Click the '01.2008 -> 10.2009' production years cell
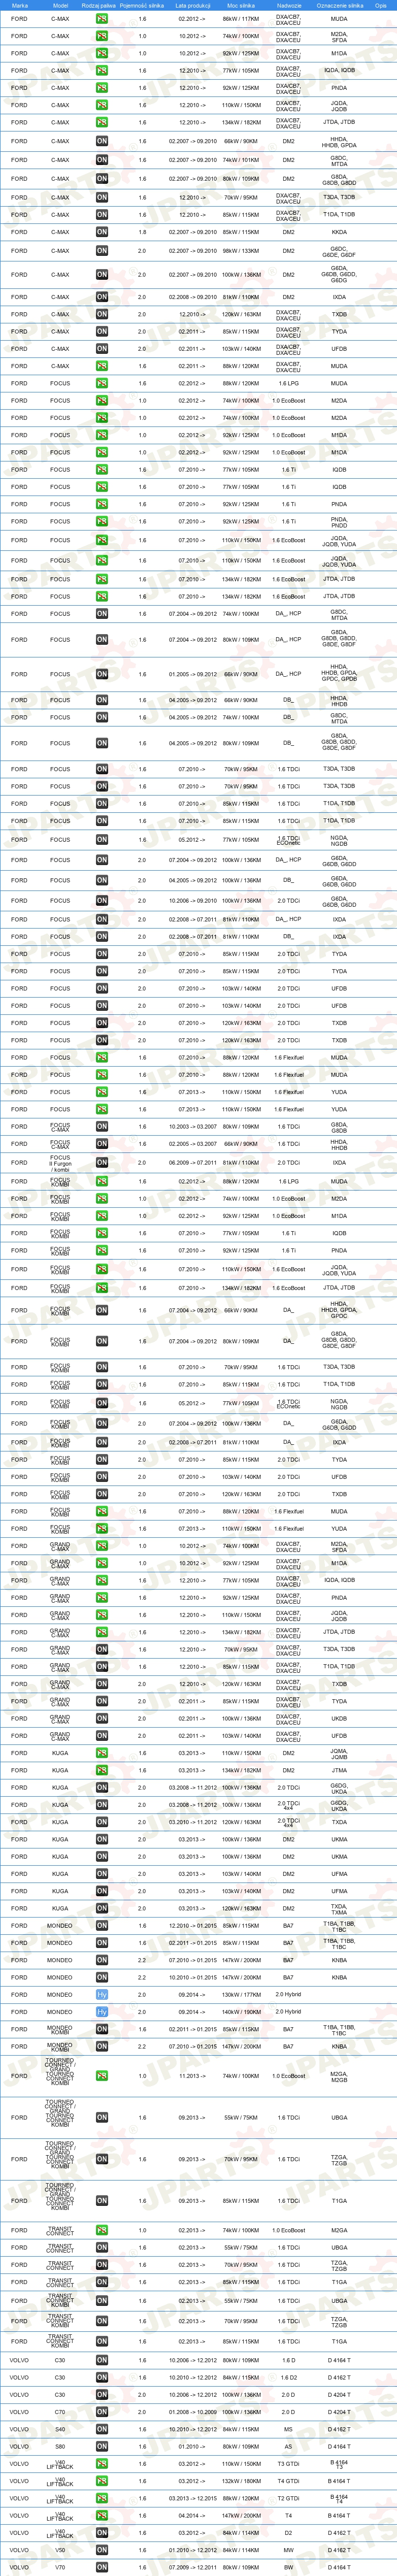Screen dimensions: 397x2576 [x=193, y=2412]
